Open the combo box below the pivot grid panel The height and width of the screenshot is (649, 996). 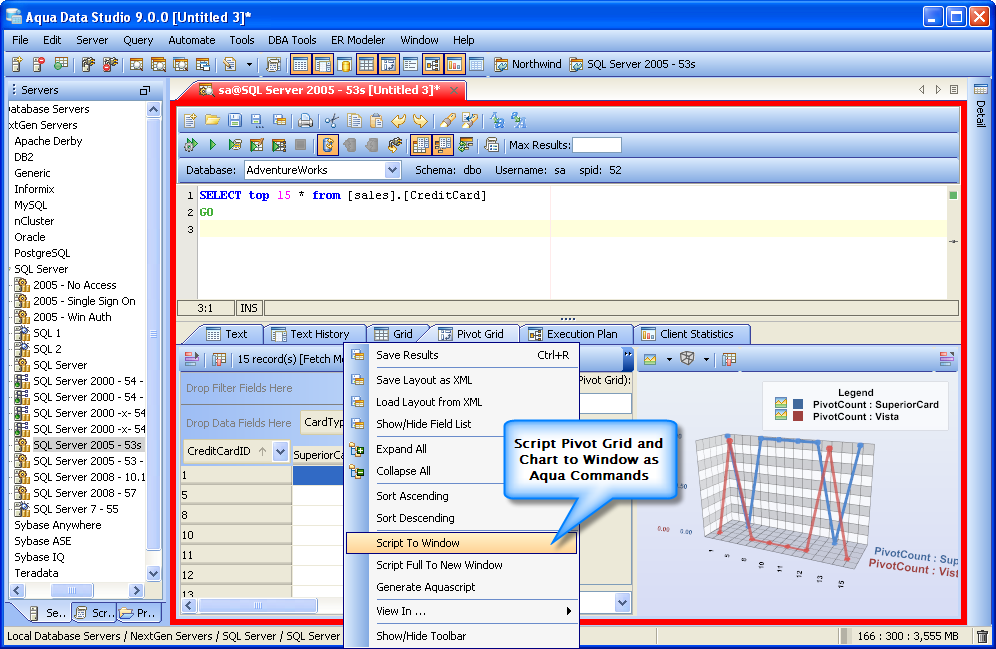point(622,602)
